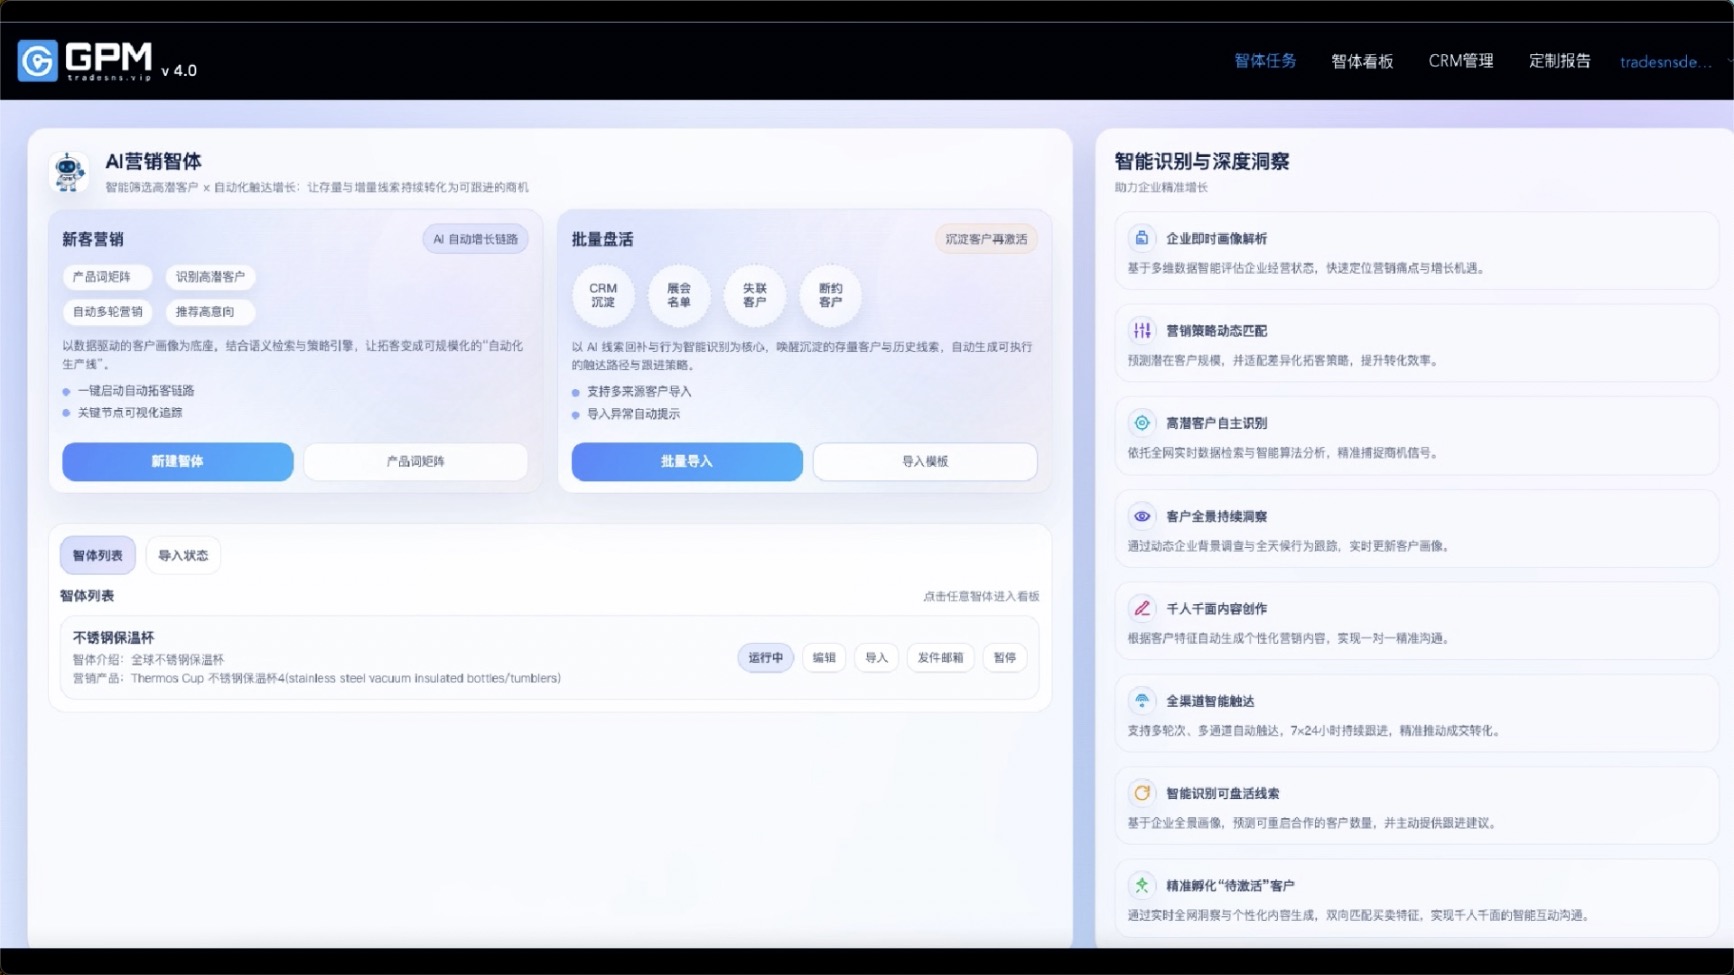
Task: Select the CRM沉淀 circle option
Action: click(603, 296)
